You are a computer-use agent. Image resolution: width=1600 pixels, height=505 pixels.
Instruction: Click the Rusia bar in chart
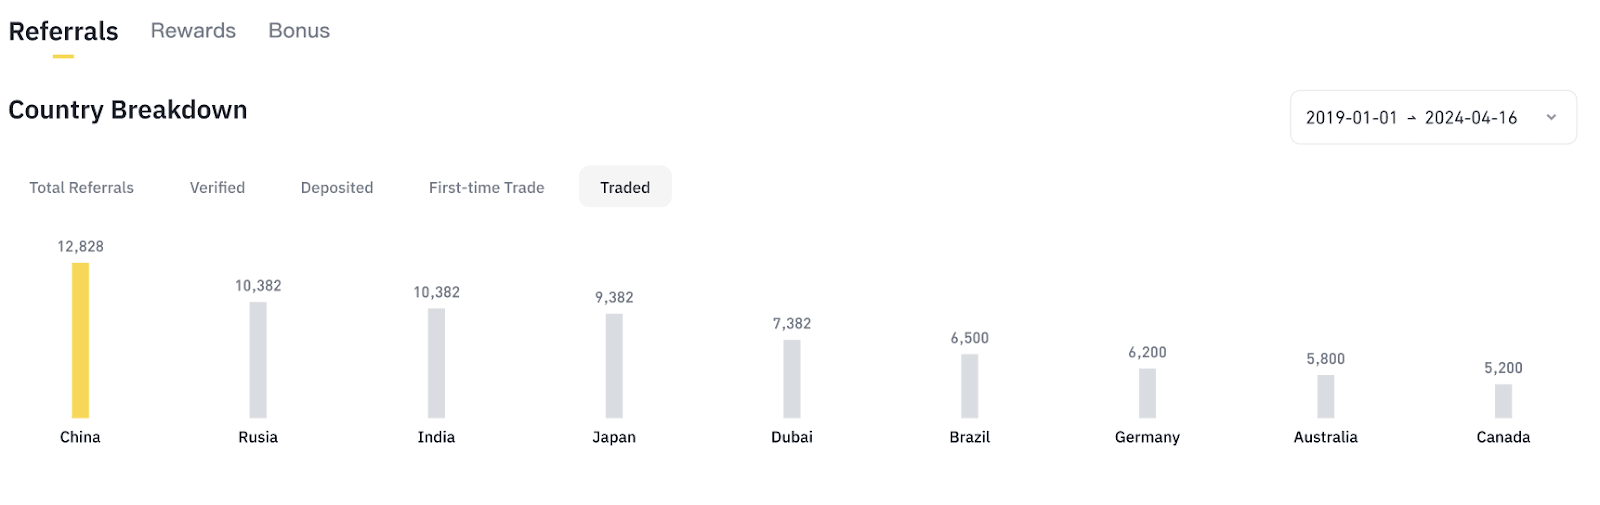tap(258, 360)
